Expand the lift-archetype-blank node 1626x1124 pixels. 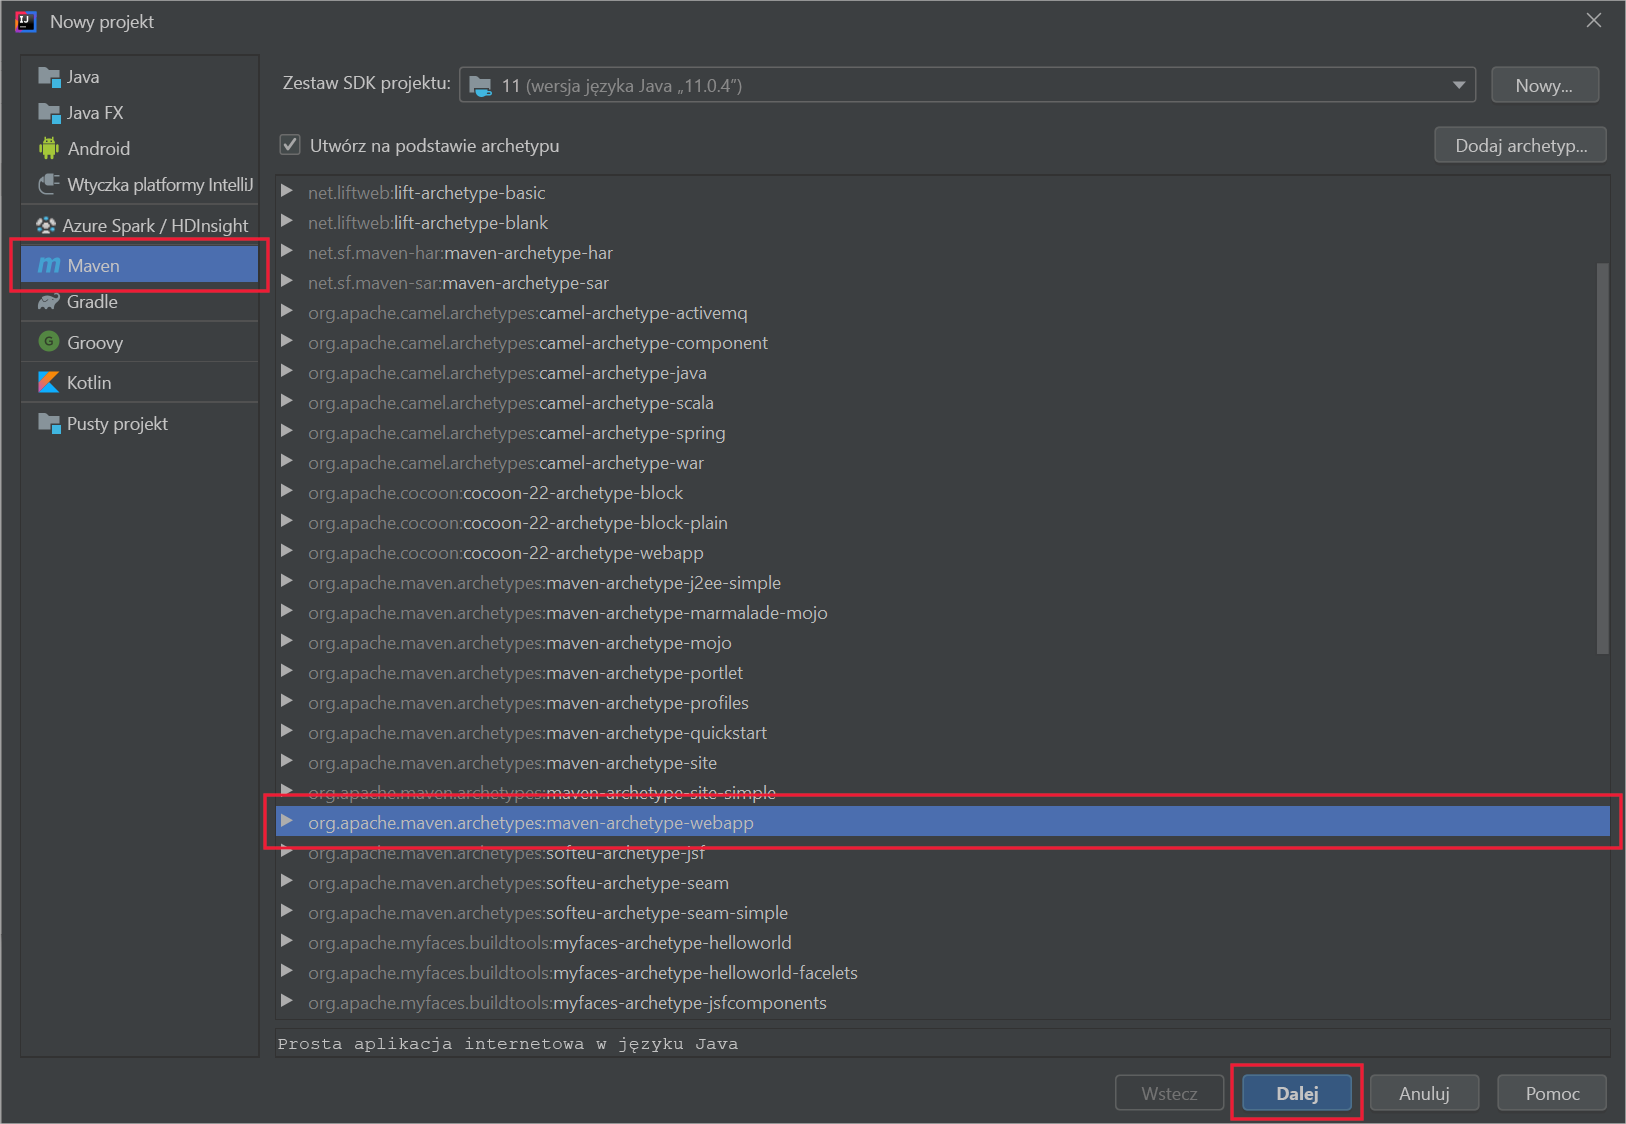[x=287, y=221]
